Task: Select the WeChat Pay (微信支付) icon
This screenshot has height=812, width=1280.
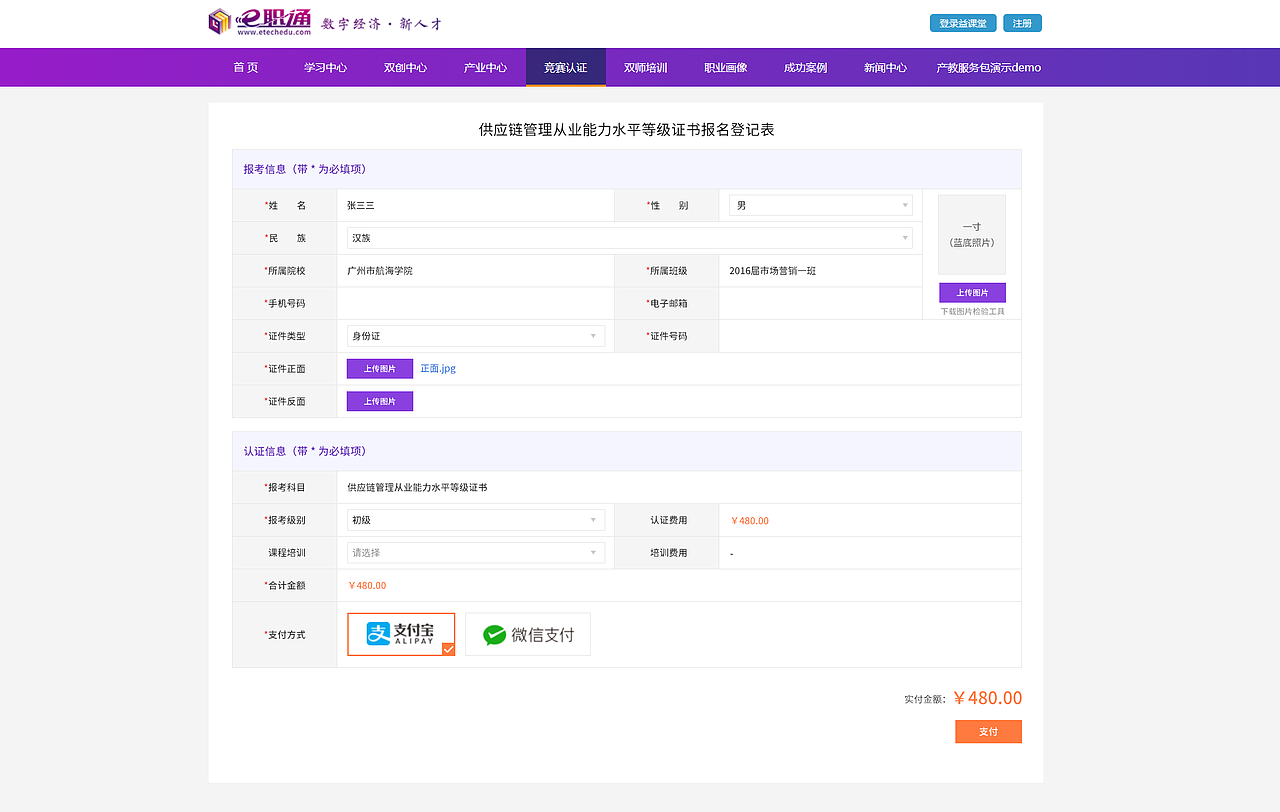Action: click(x=527, y=633)
